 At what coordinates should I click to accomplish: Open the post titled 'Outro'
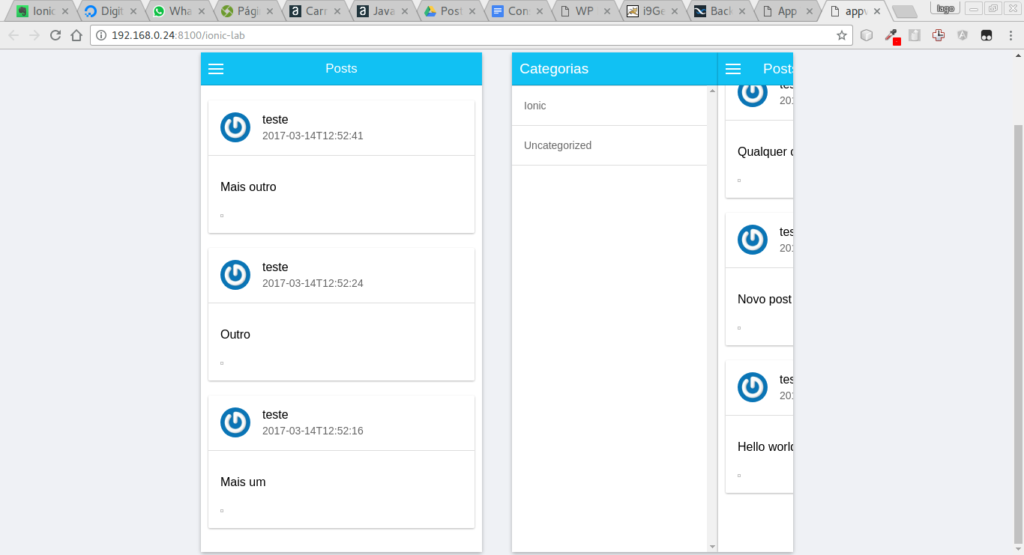236,334
